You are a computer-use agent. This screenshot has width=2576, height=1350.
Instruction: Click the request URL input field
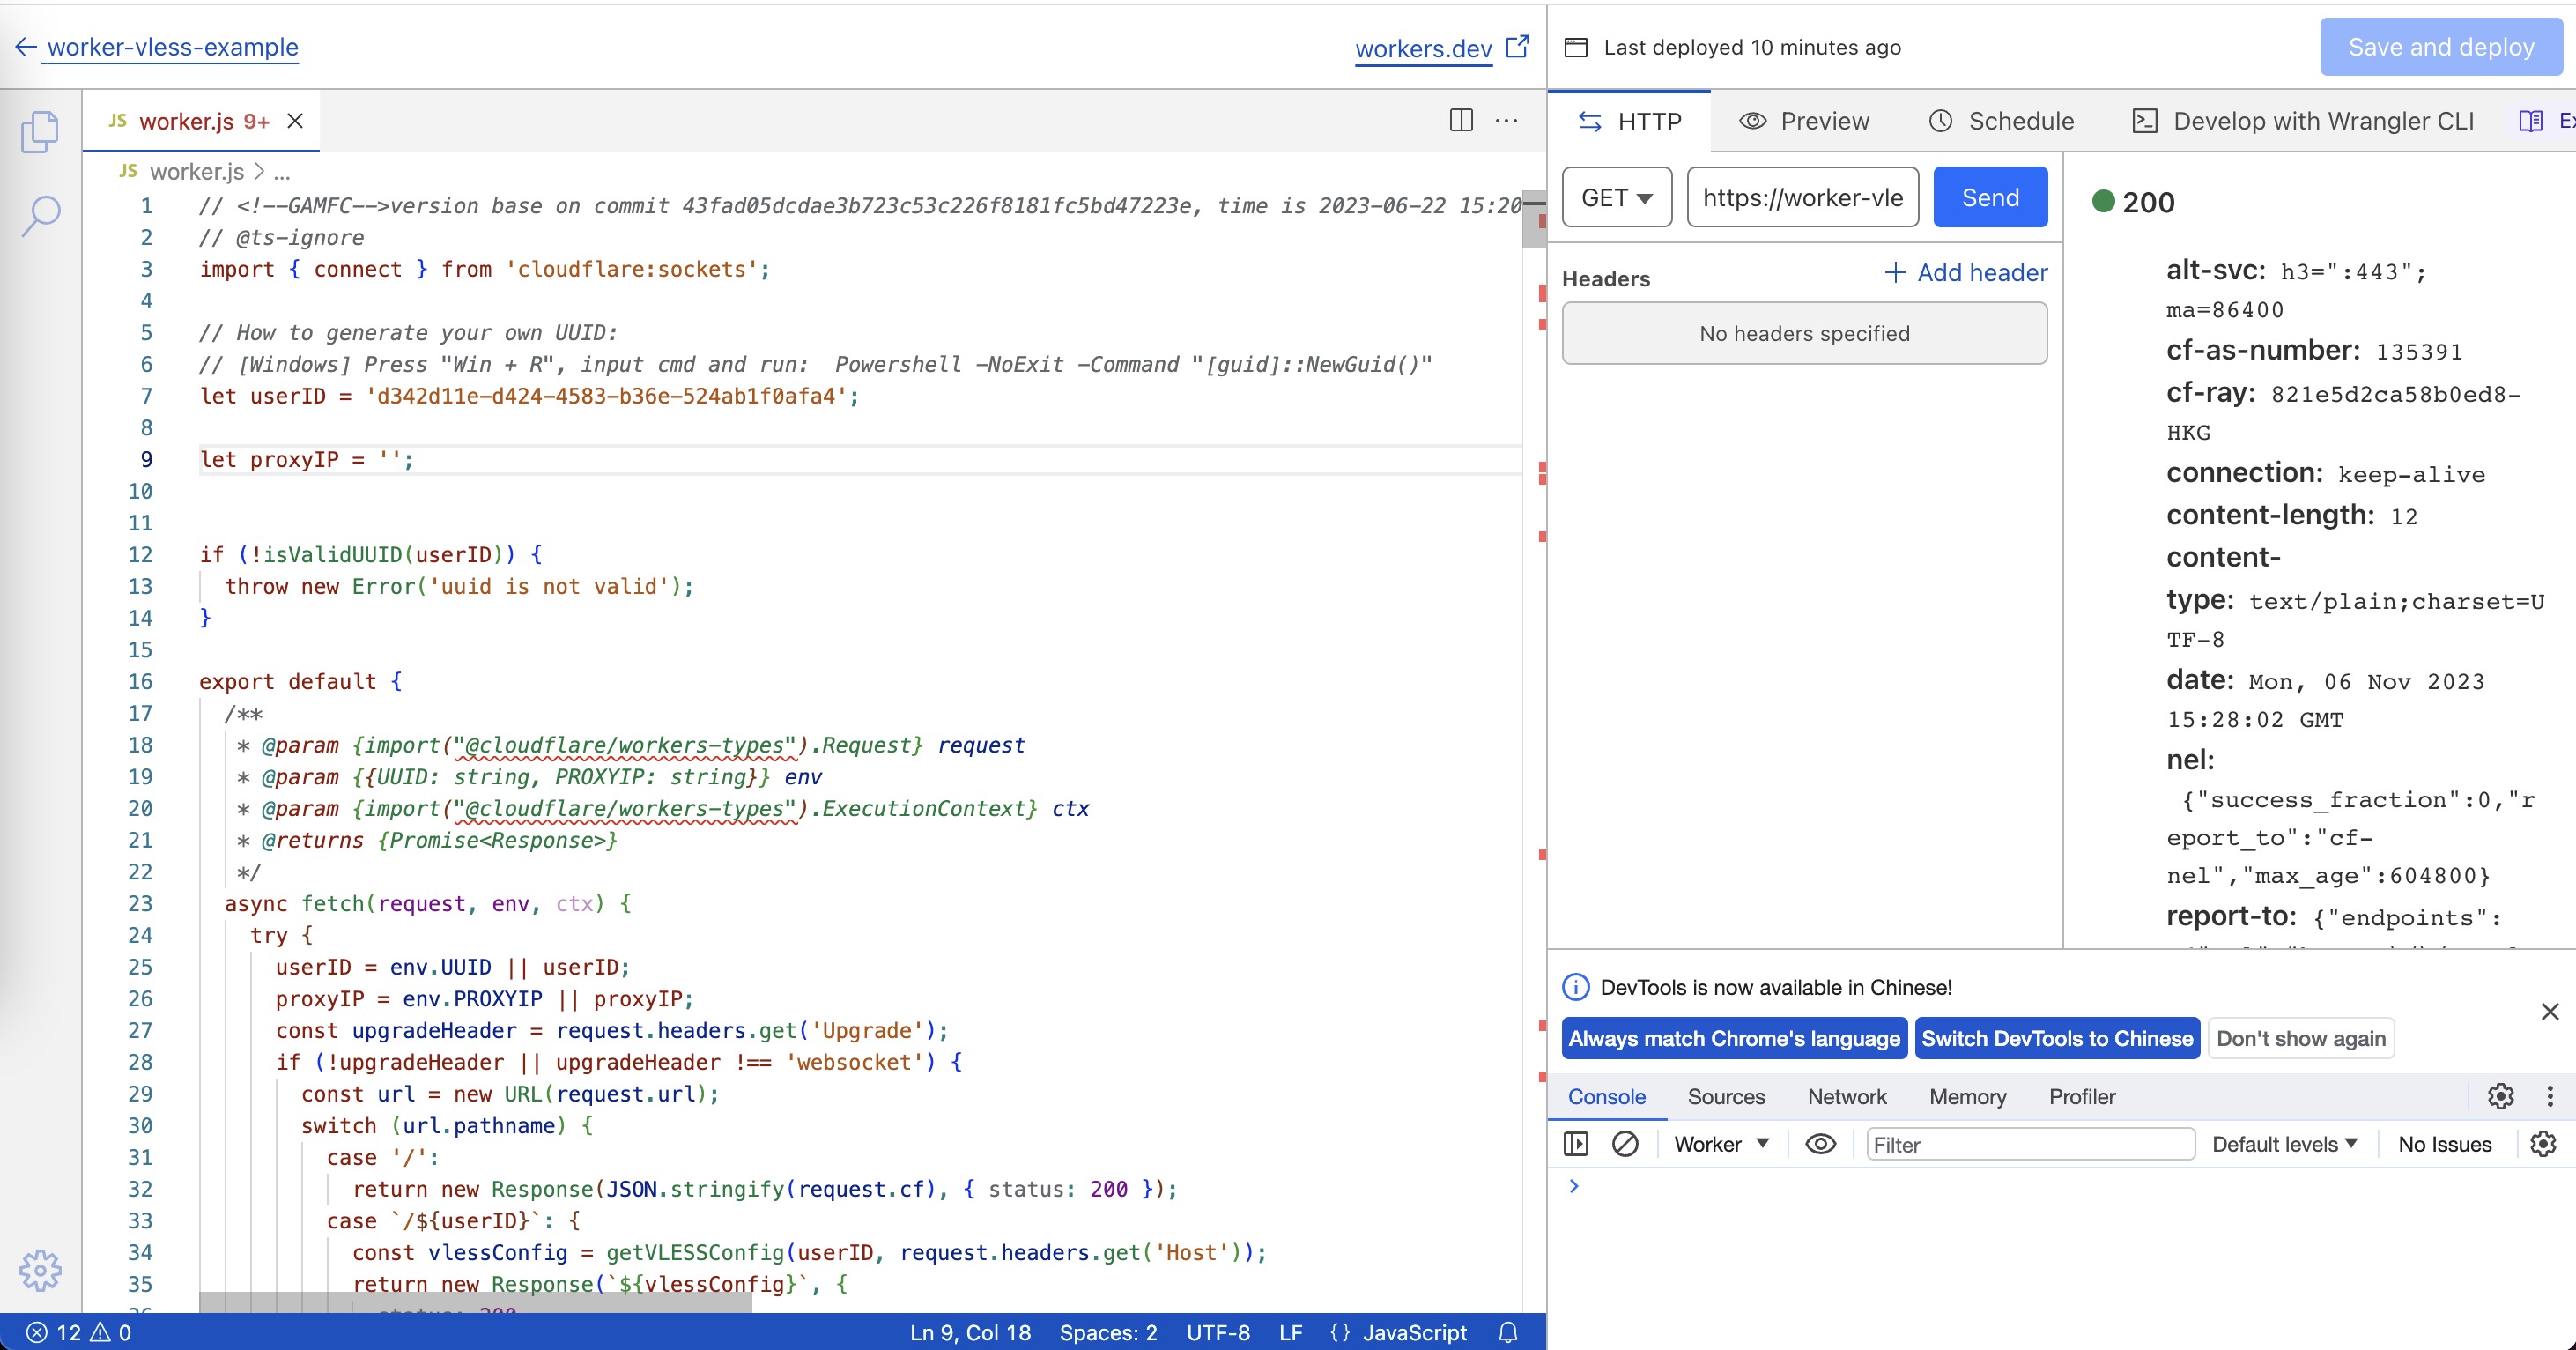click(1802, 197)
